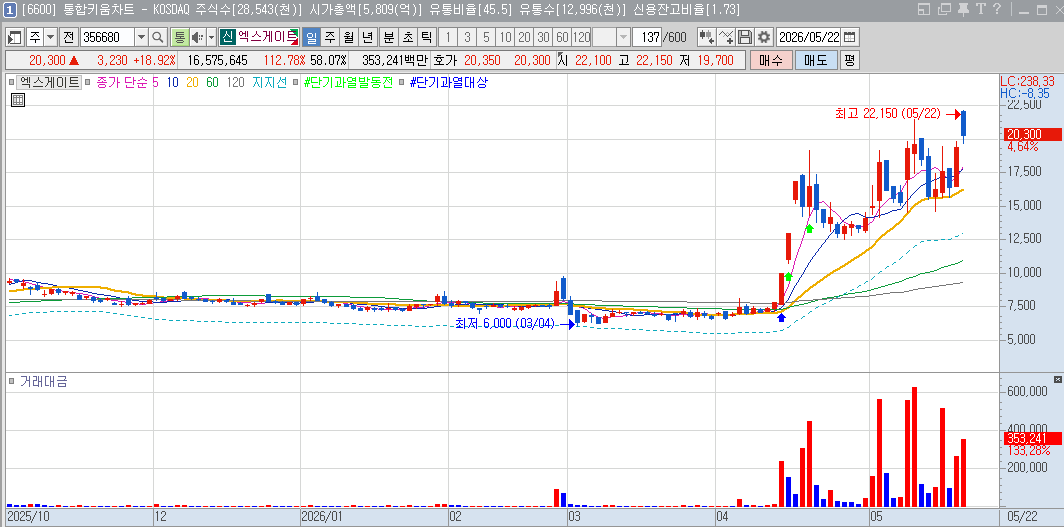The image size is (1064, 527).
Task: Save chart settings with floppy icon
Action: (744, 37)
